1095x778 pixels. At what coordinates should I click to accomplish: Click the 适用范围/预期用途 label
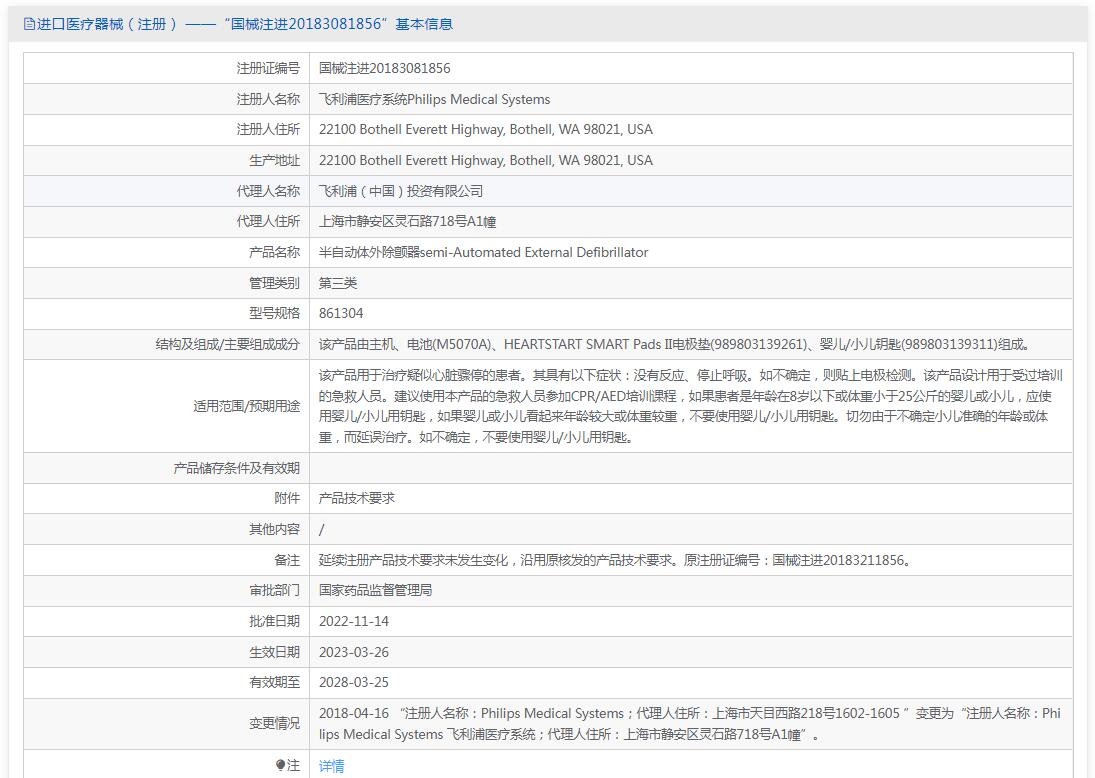247,406
